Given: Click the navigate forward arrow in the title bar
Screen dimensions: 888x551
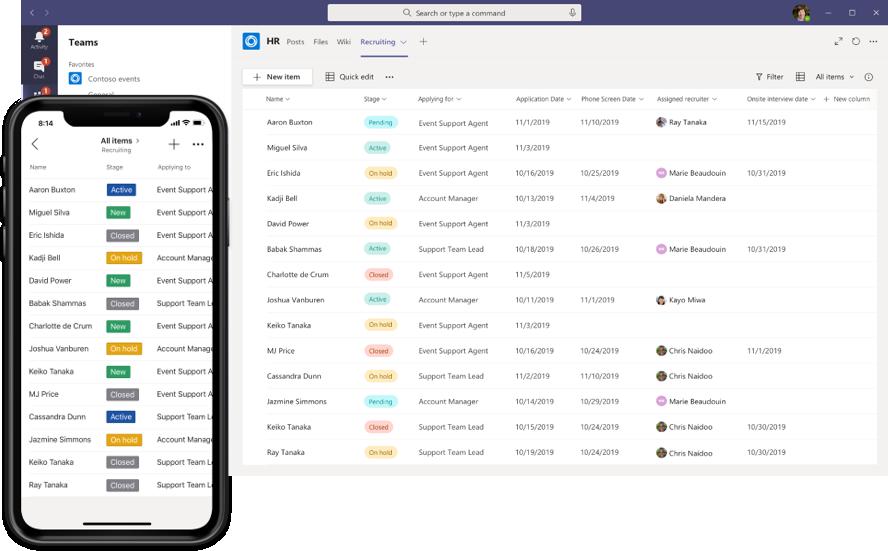Looking at the screenshot, I should click(x=46, y=12).
